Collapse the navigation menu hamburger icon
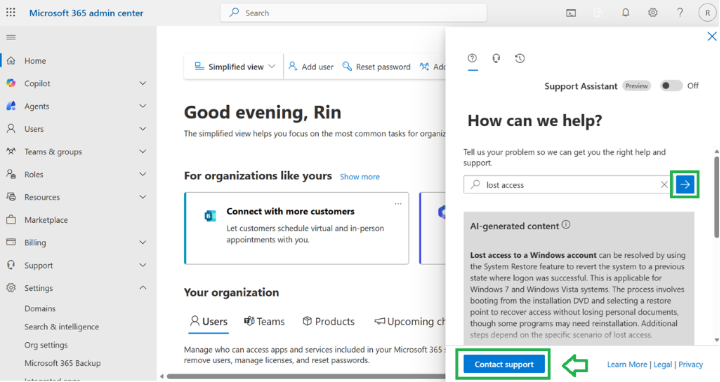This screenshot has height=382, width=720. (x=11, y=37)
